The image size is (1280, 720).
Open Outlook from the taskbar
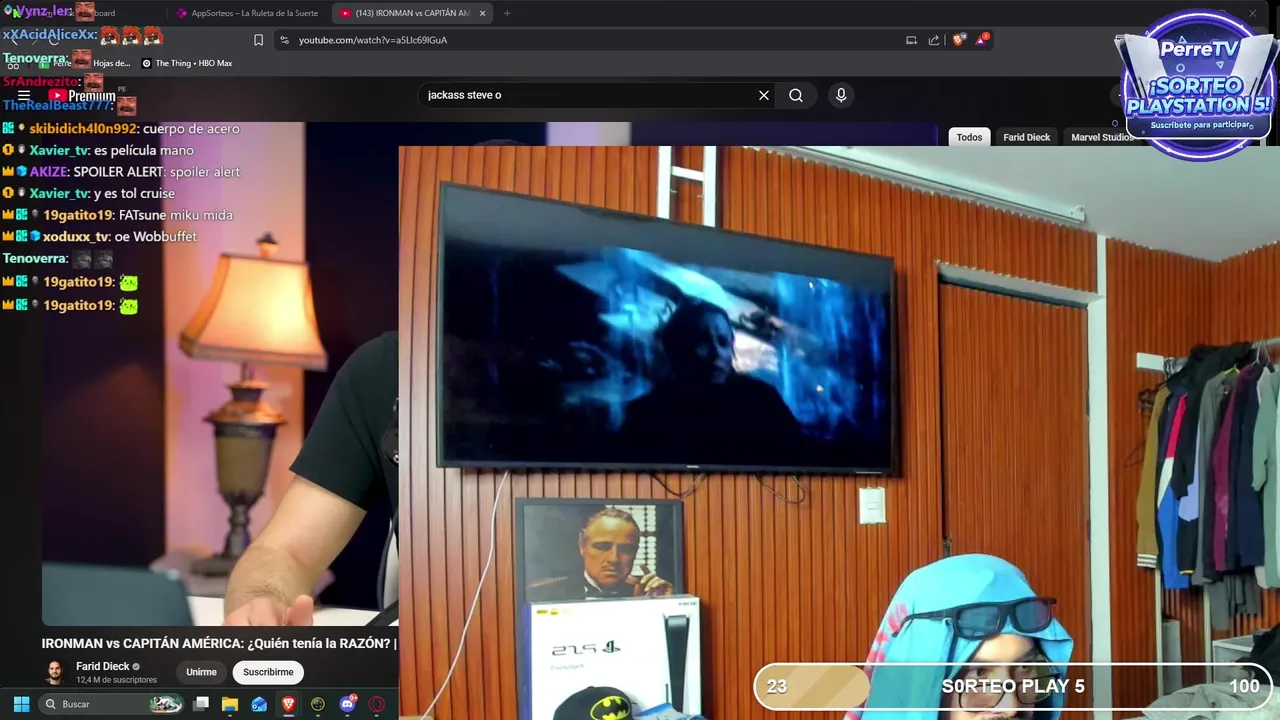click(x=259, y=704)
